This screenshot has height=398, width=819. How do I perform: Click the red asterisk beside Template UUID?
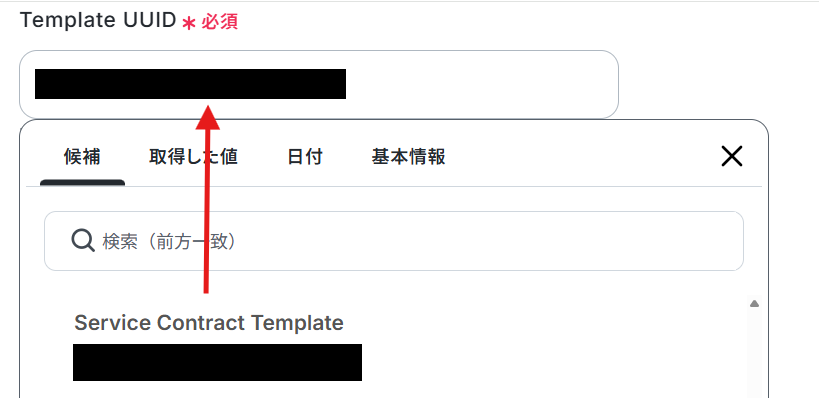(189, 23)
